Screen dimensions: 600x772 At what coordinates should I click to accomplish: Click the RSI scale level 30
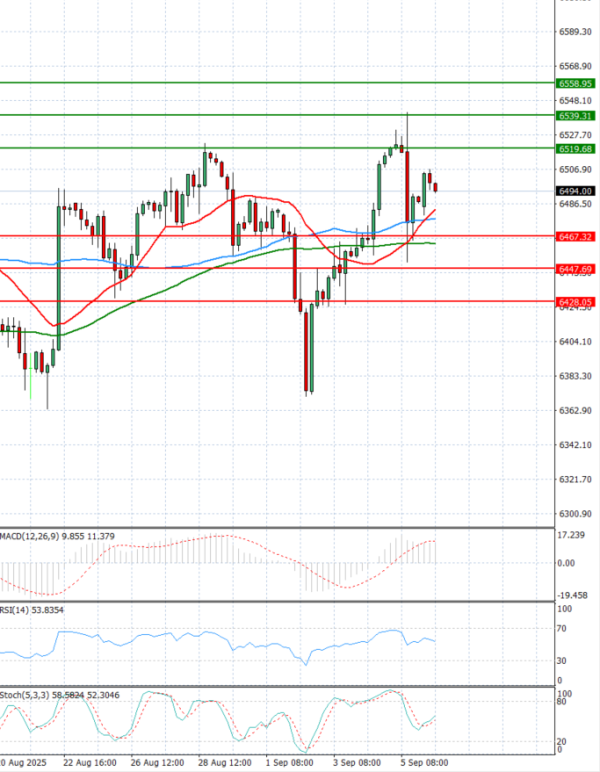[562, 661]
